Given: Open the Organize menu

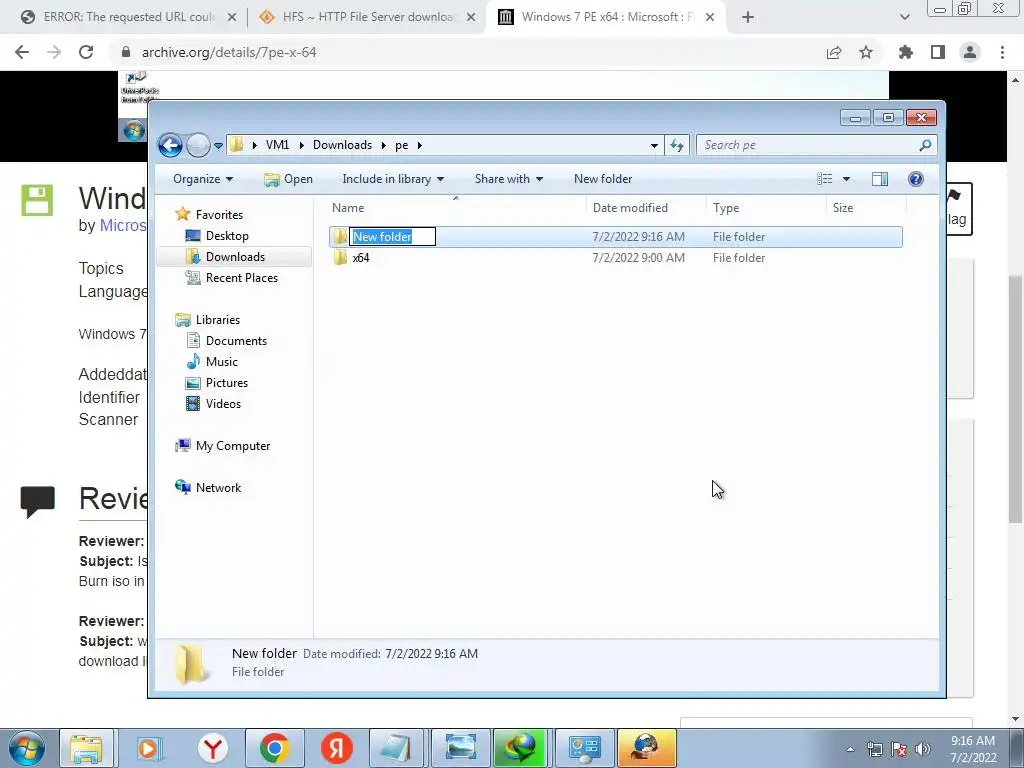Looking at the screenshot, I should 202,179.
